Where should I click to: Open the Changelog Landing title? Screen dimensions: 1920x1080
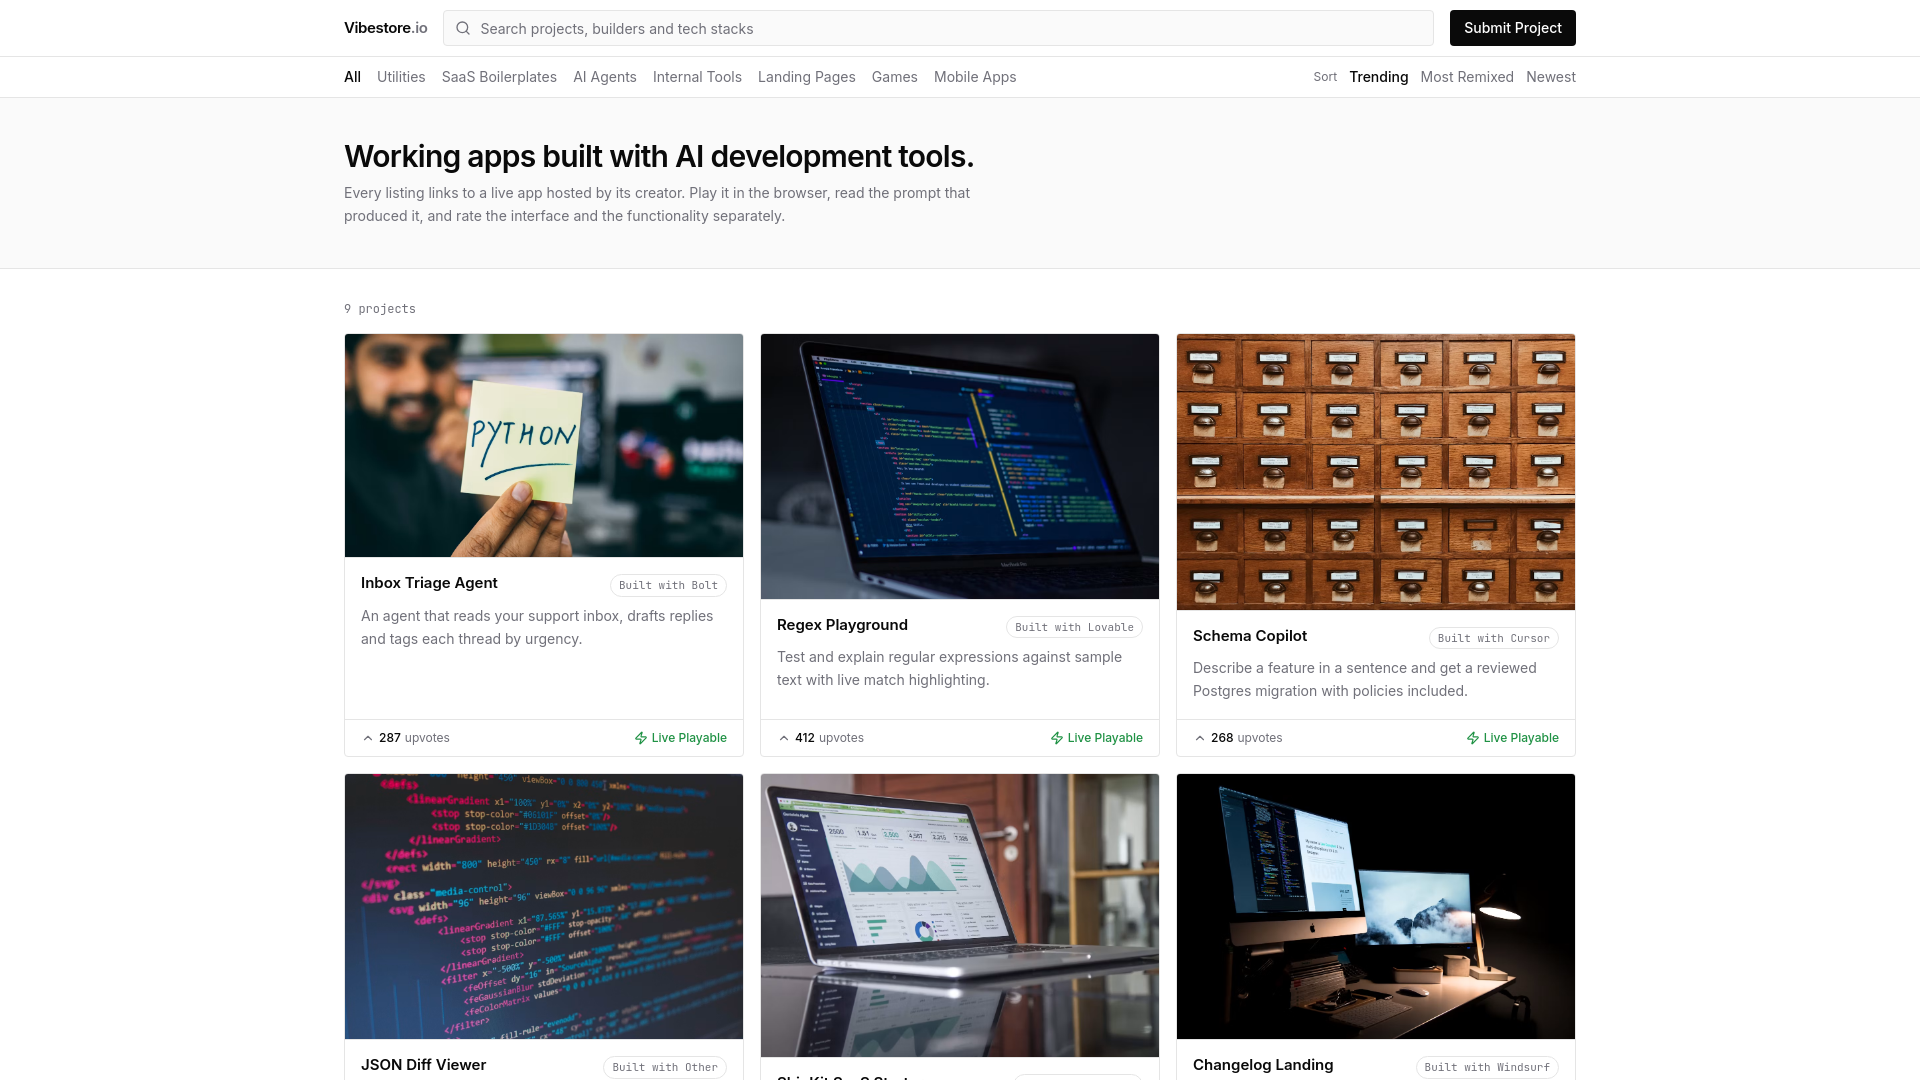click(x=1263, y=1065)
